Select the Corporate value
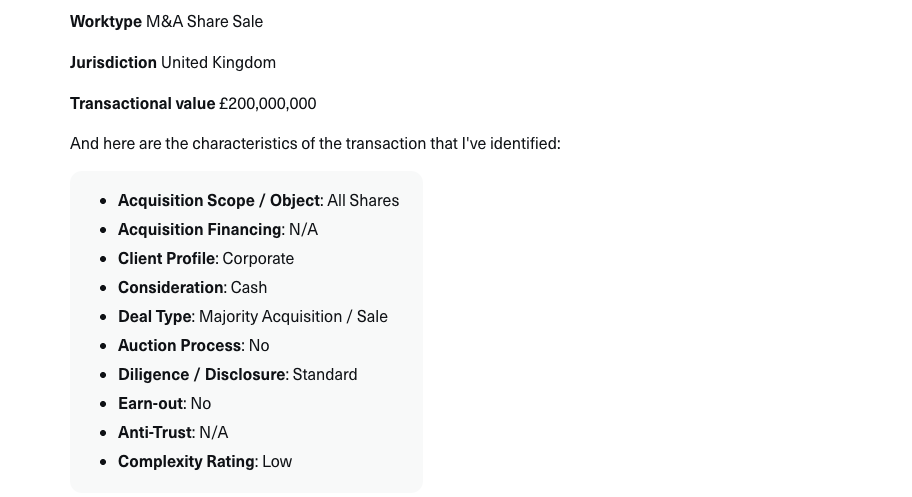912x497 pixels. click(x=258, y=258)
